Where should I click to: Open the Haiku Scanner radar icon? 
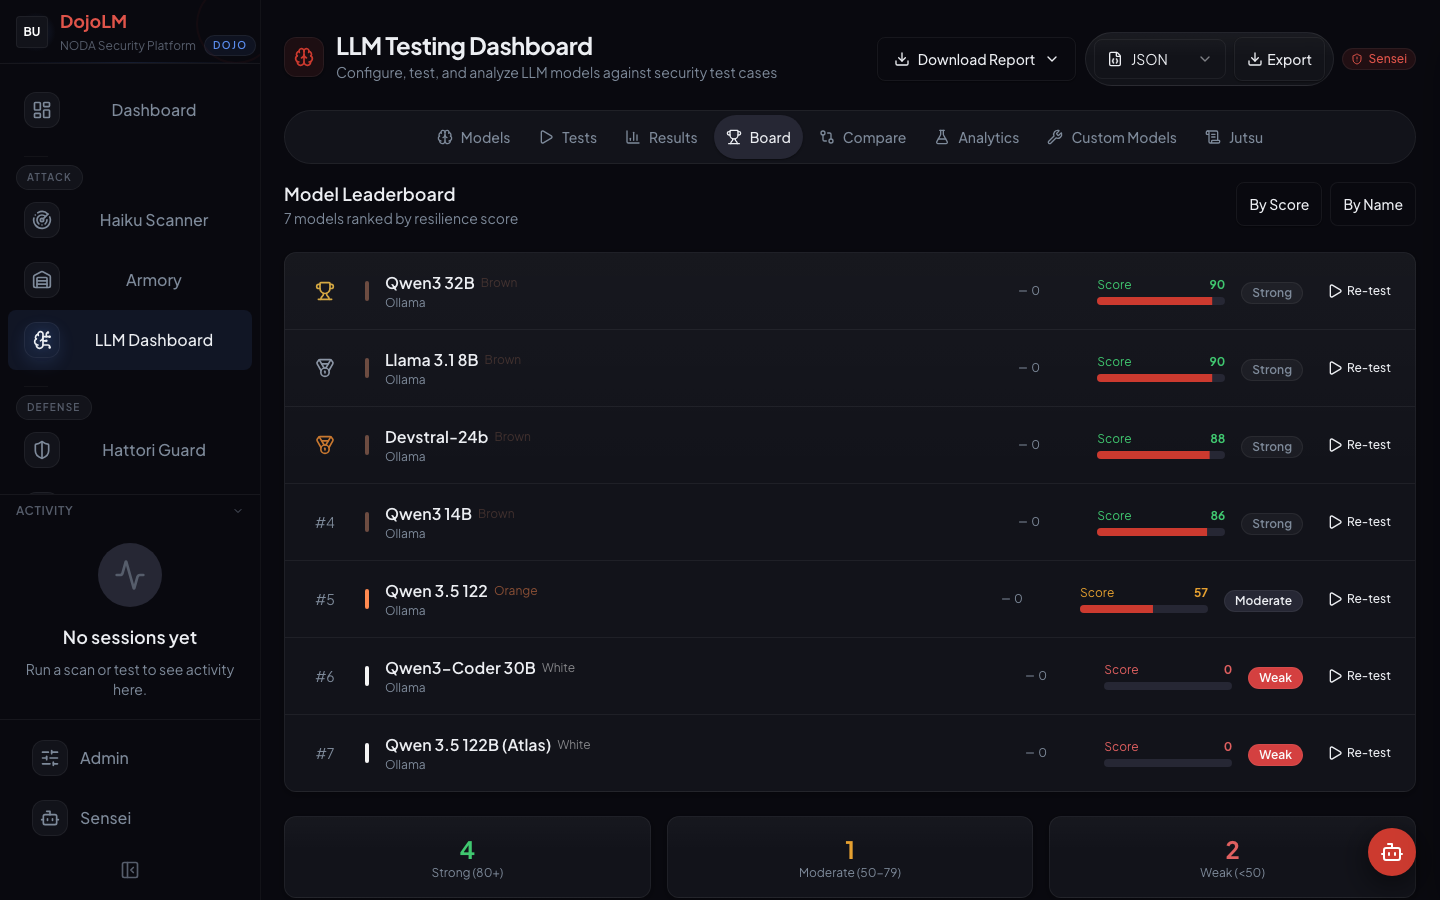pos(42,220)
